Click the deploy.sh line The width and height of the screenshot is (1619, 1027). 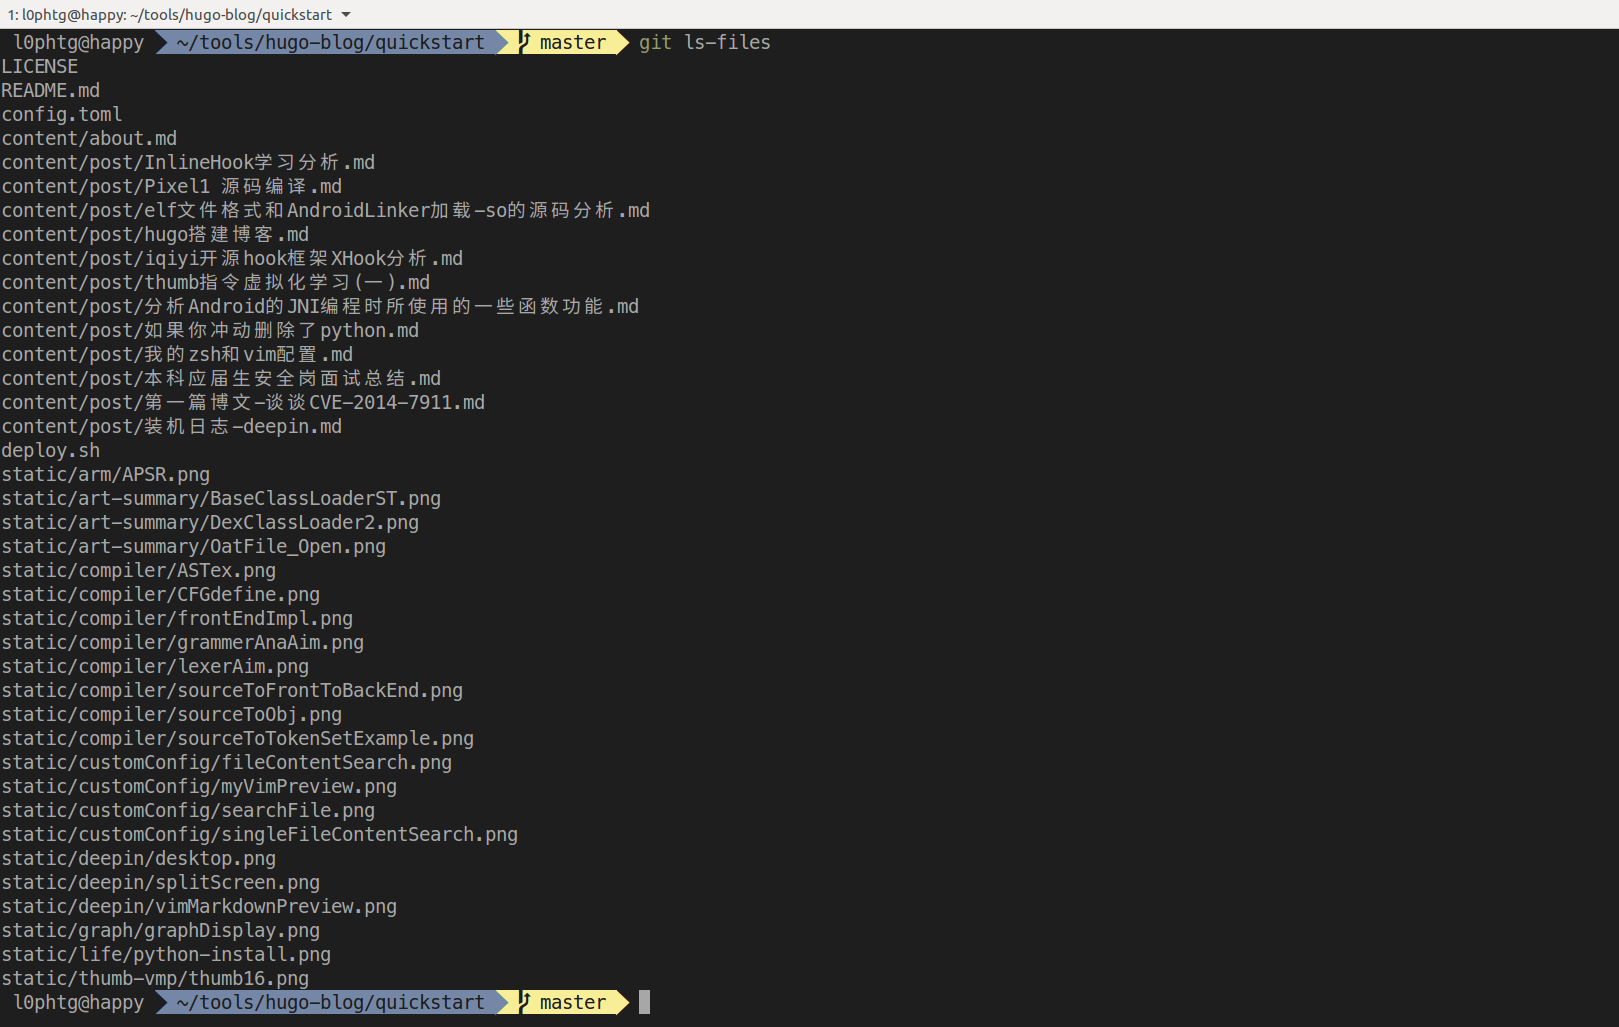click(51, 450)
